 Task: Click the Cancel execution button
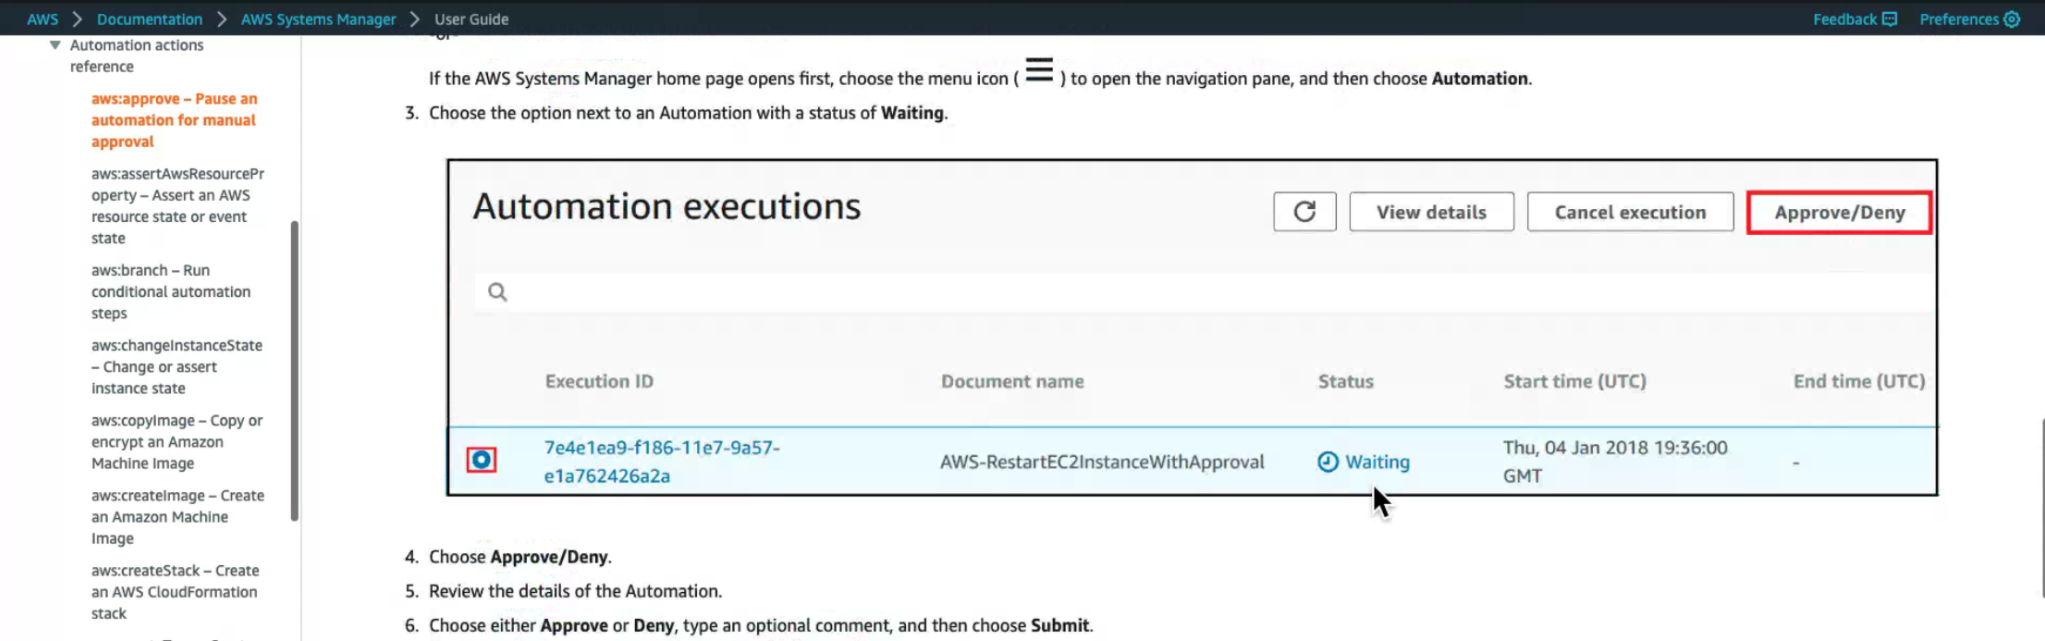pos(1629,211)
